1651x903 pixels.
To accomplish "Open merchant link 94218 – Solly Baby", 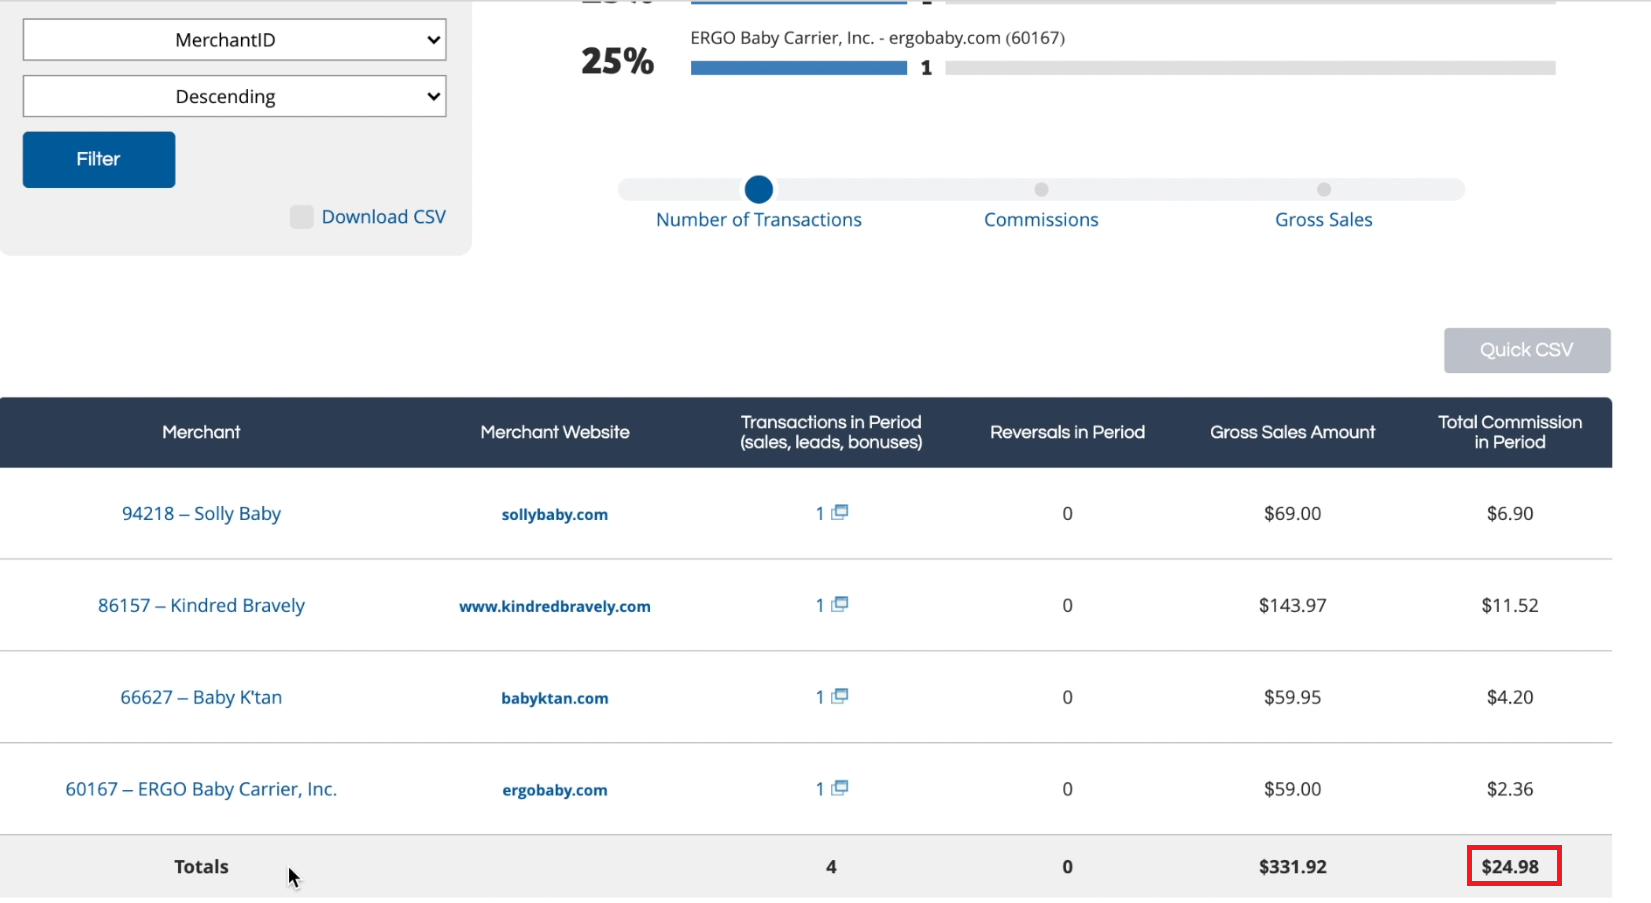I will pos(201,513).
